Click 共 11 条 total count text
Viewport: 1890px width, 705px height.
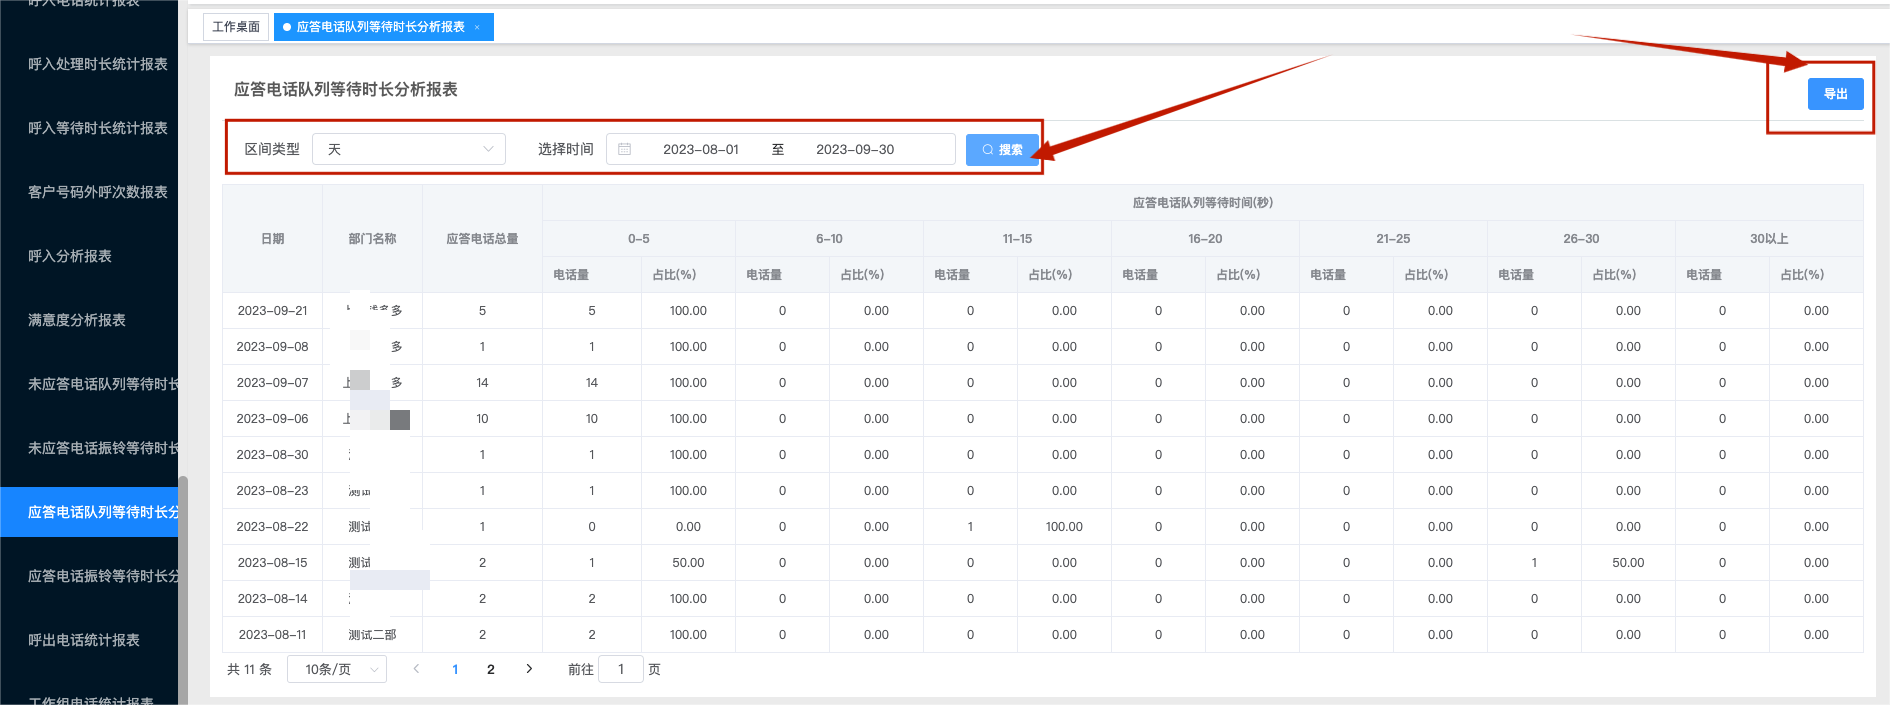click(x=249, y=669)
